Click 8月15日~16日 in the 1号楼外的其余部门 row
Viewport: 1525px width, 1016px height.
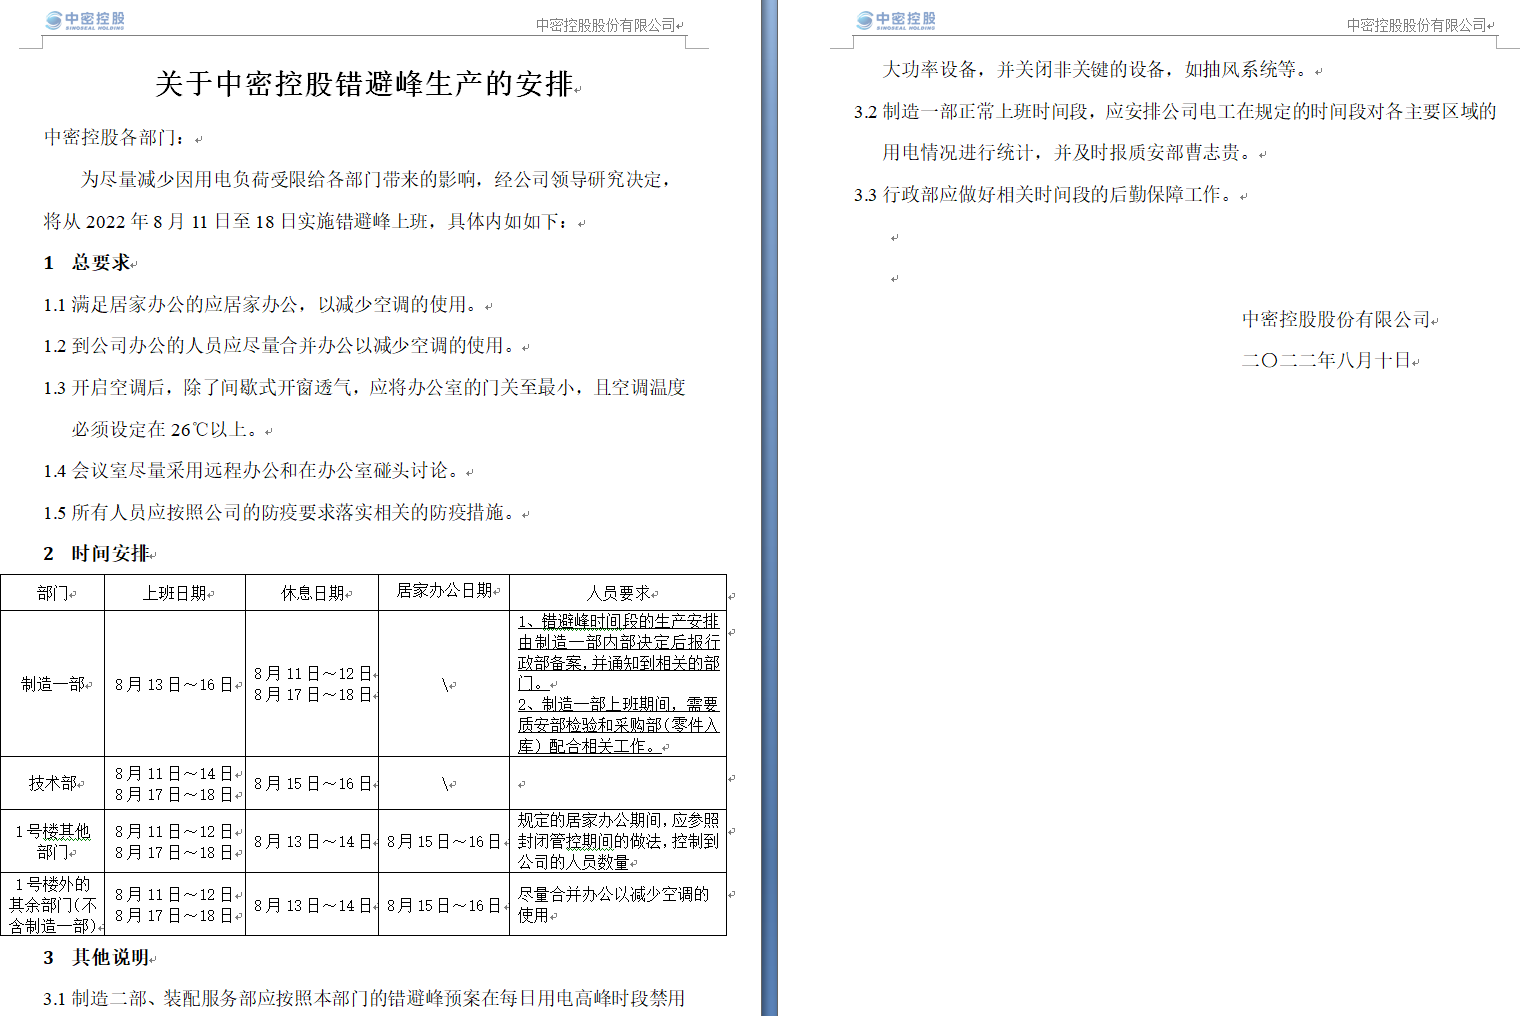coord(445,905)
